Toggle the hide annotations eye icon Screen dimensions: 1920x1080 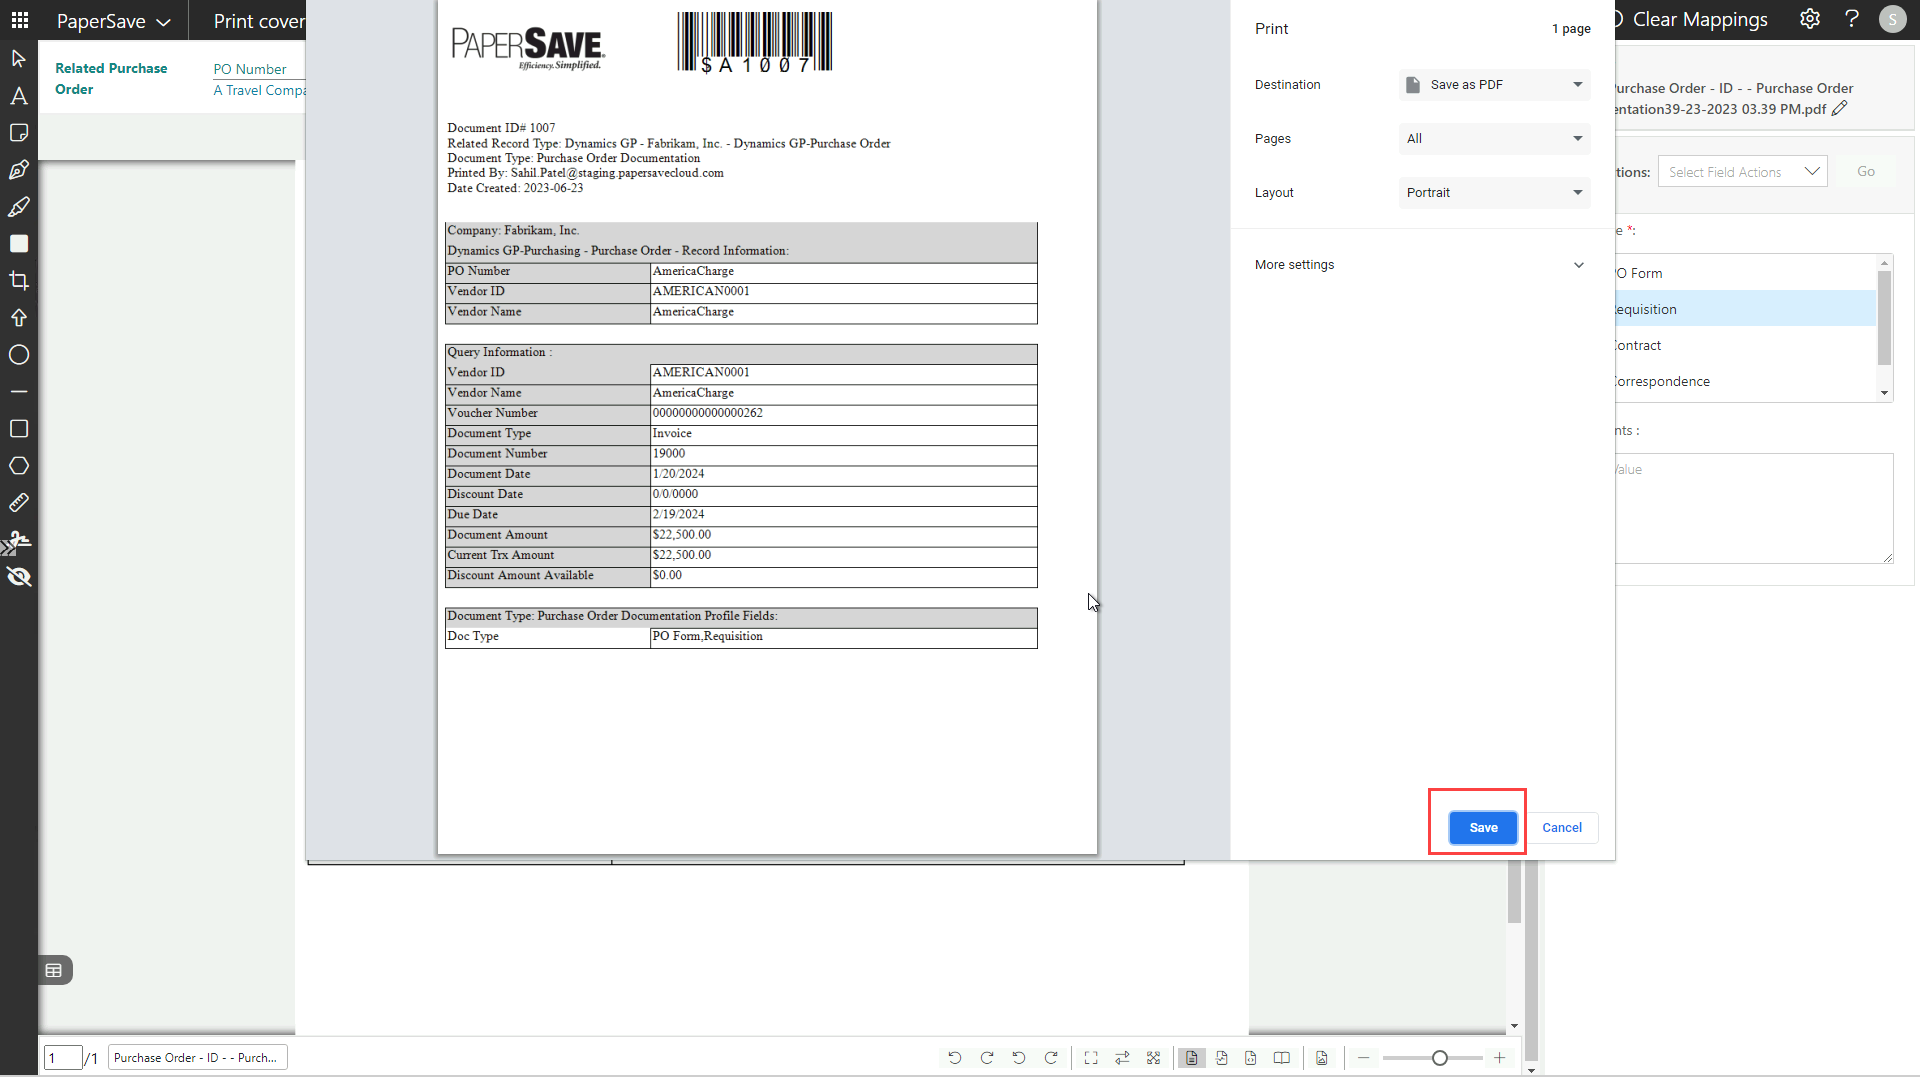pyautogui.click(x=18, y=577)
